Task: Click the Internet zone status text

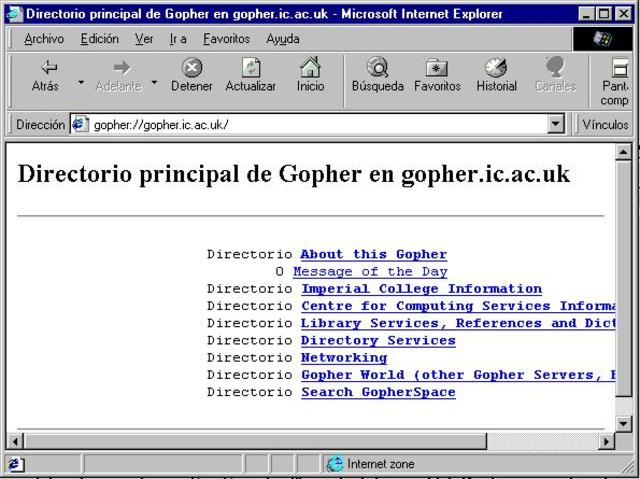Action: (380, 464)
